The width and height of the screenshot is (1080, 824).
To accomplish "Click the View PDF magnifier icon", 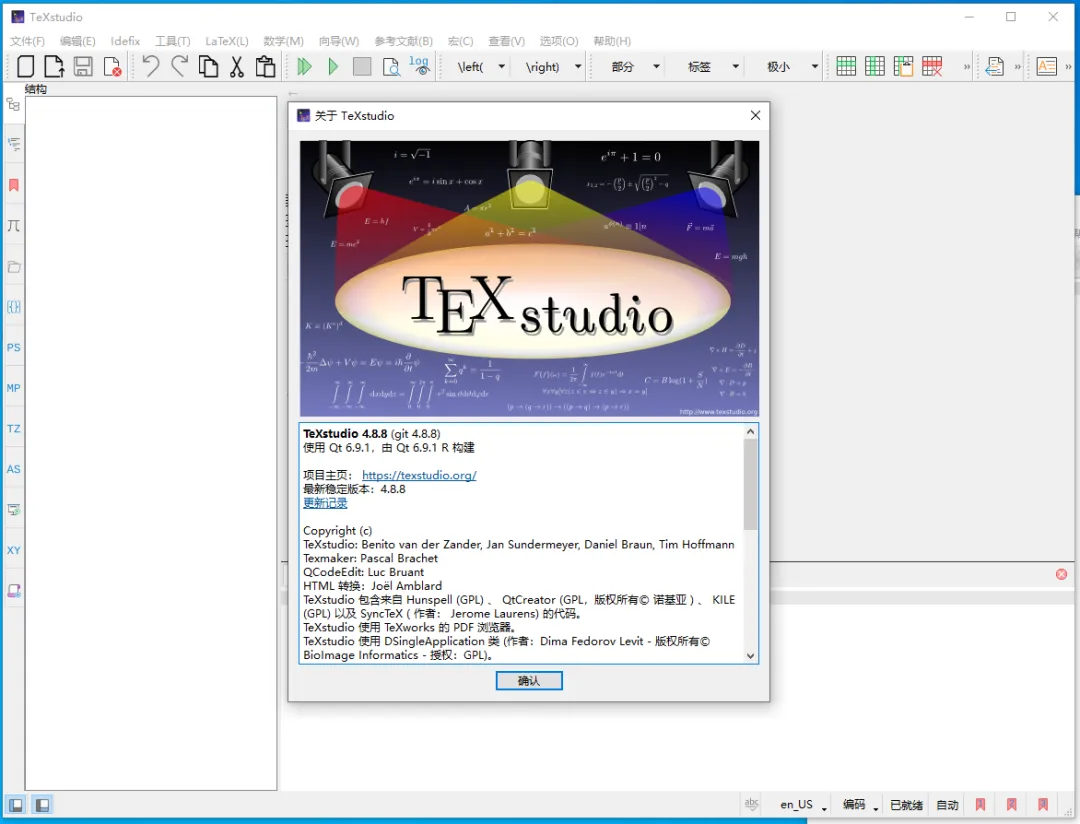I will (x=391, y=67).
